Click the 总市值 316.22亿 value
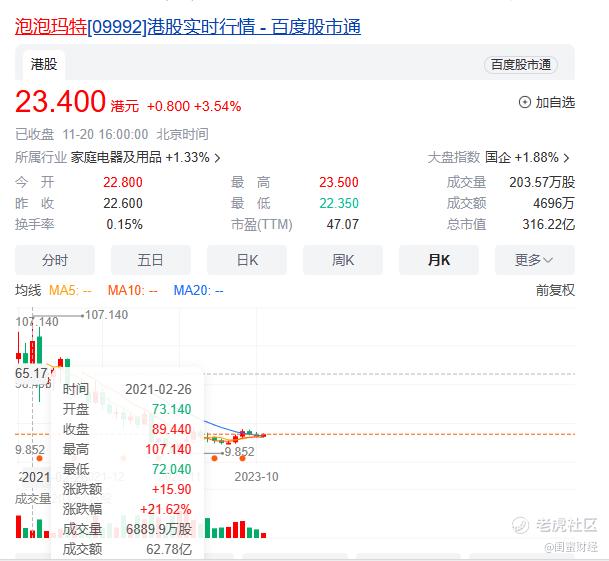The height and width of the screenshot is (561, 609). 548,224
